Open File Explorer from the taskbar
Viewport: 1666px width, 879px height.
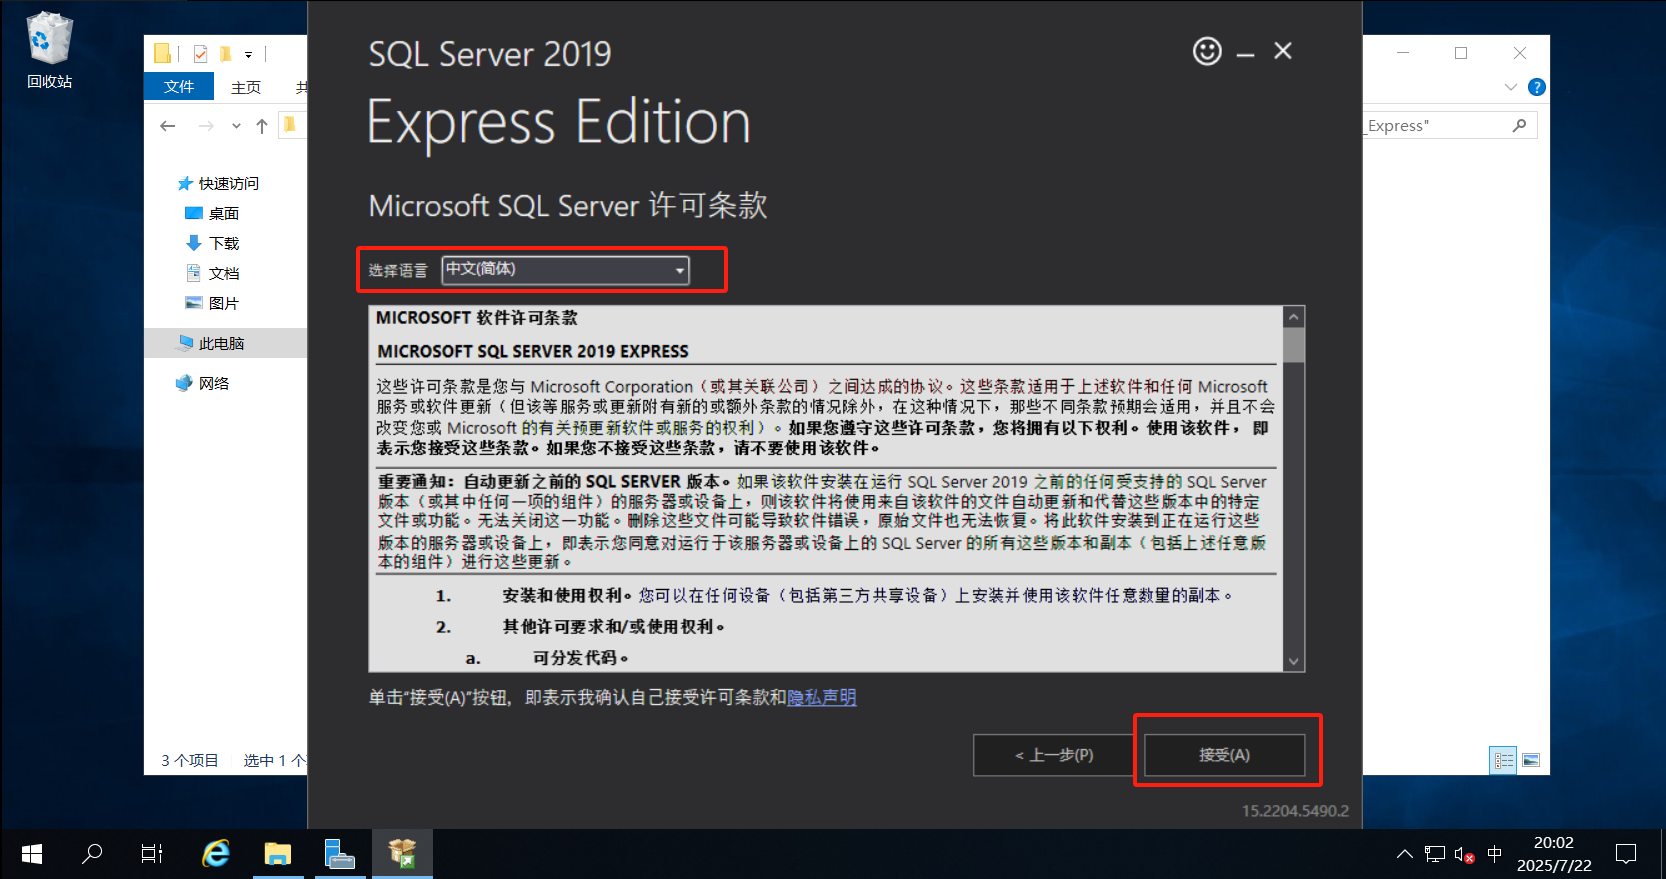pyautogui.click(x=278, y=854)
